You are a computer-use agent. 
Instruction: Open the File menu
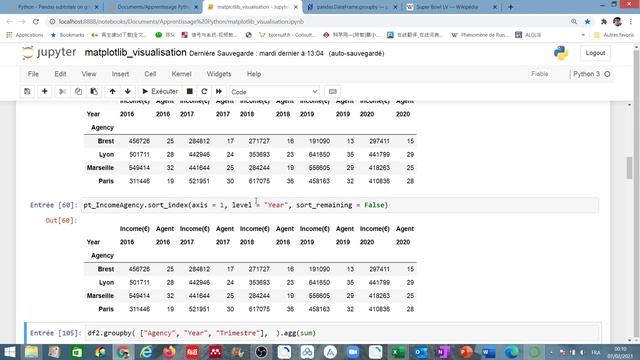(x=33, y=74)
